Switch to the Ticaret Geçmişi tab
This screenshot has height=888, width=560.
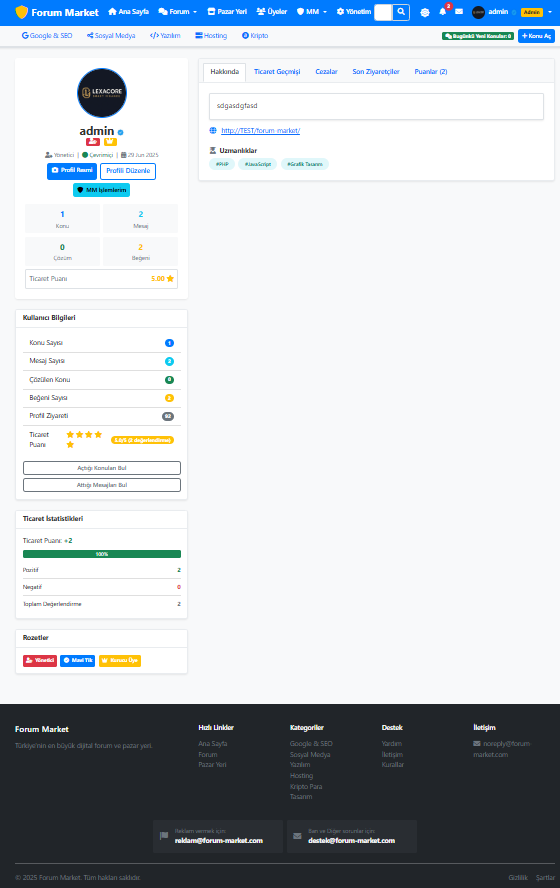coord(277,72)
